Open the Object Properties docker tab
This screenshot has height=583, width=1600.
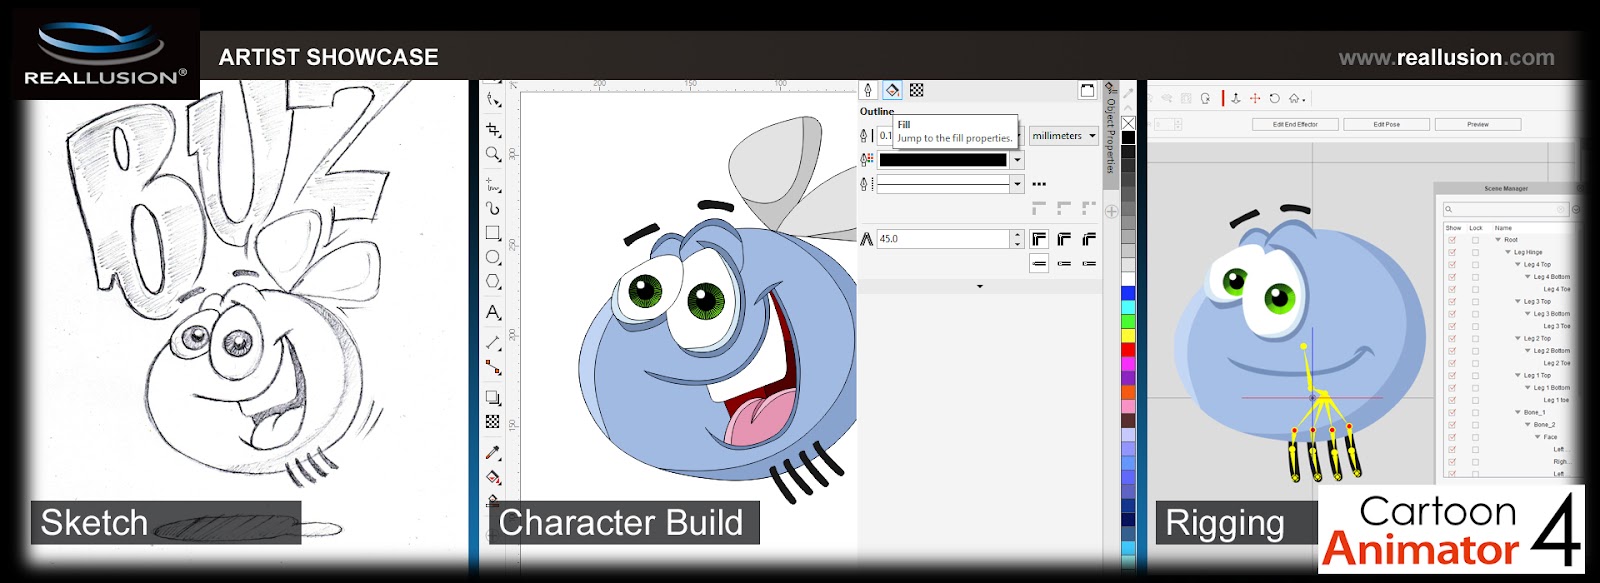coord(1110,136)
